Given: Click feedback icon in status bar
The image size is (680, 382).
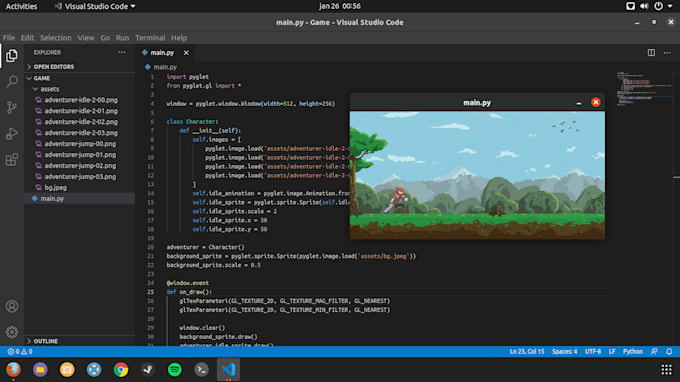Looking at the screenshot, I should click(654, 352).
